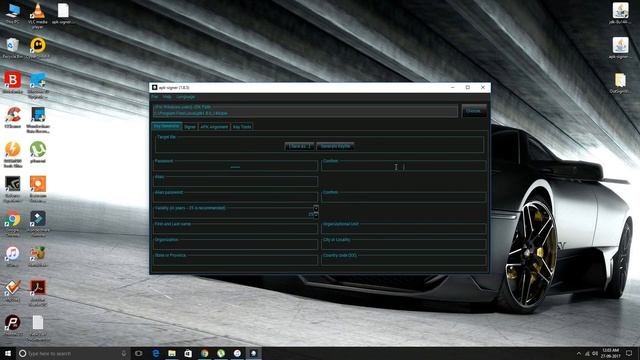Focus the Organizational Unit field
Viewport: 640px width, 360px height.
pos(404,229)
